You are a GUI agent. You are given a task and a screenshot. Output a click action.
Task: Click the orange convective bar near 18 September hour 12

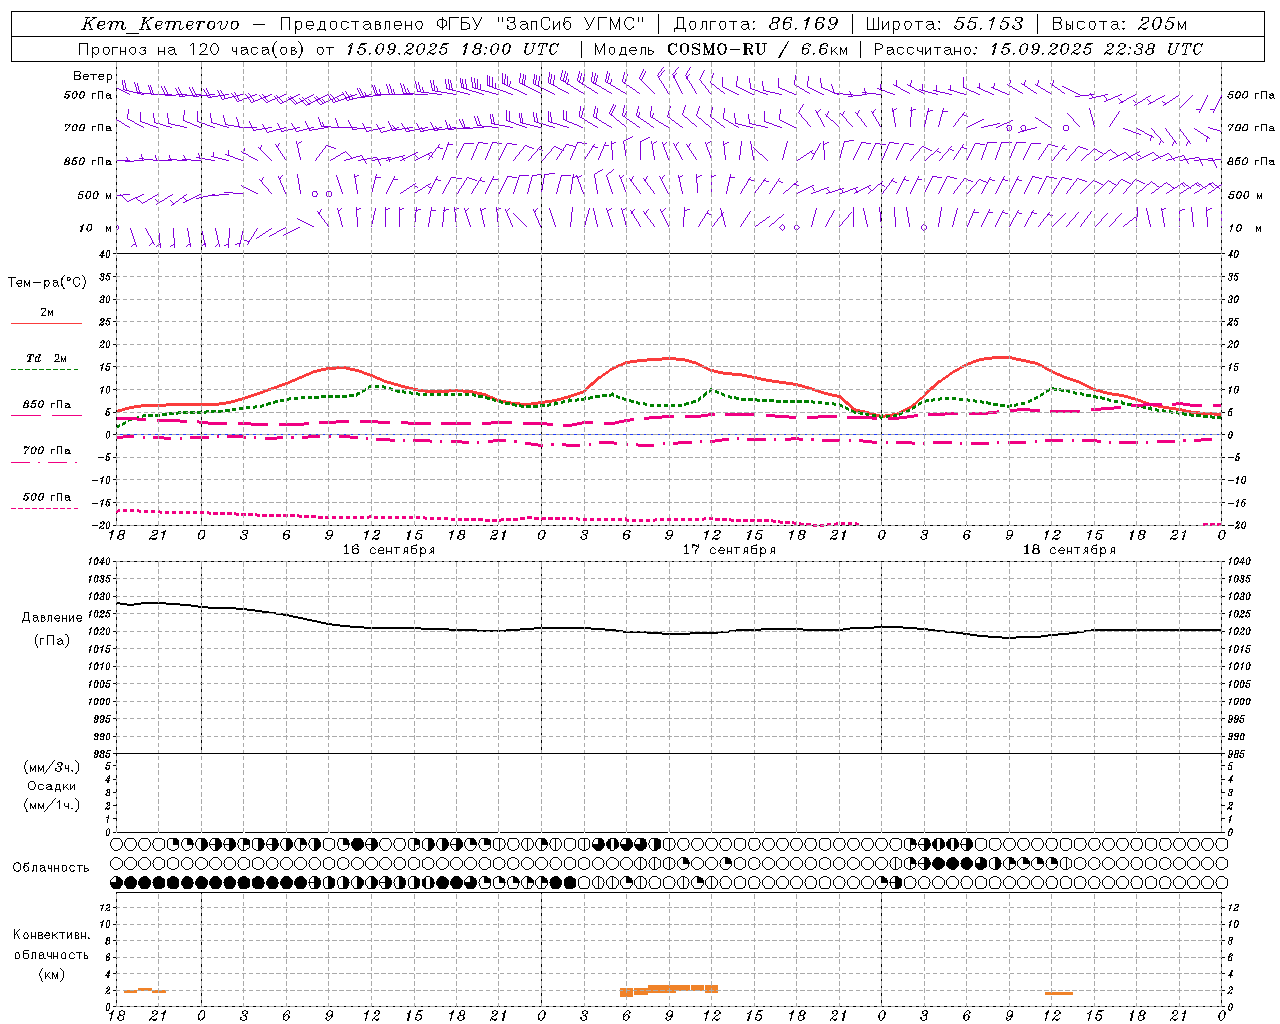point(1059,993)
